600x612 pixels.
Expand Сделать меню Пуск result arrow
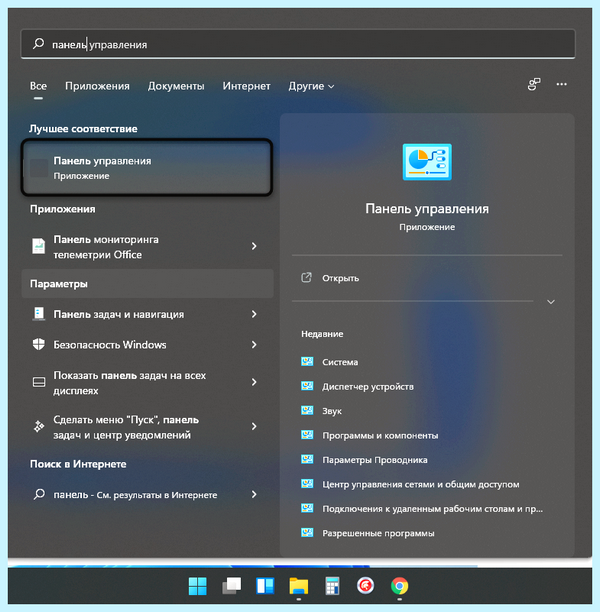254,427
